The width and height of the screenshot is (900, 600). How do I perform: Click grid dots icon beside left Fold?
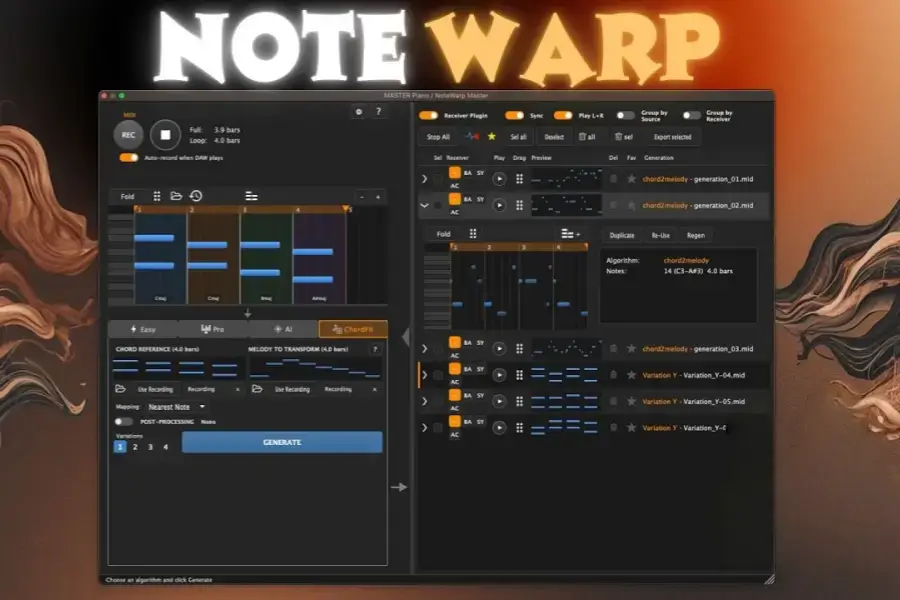tap(157, 196)
